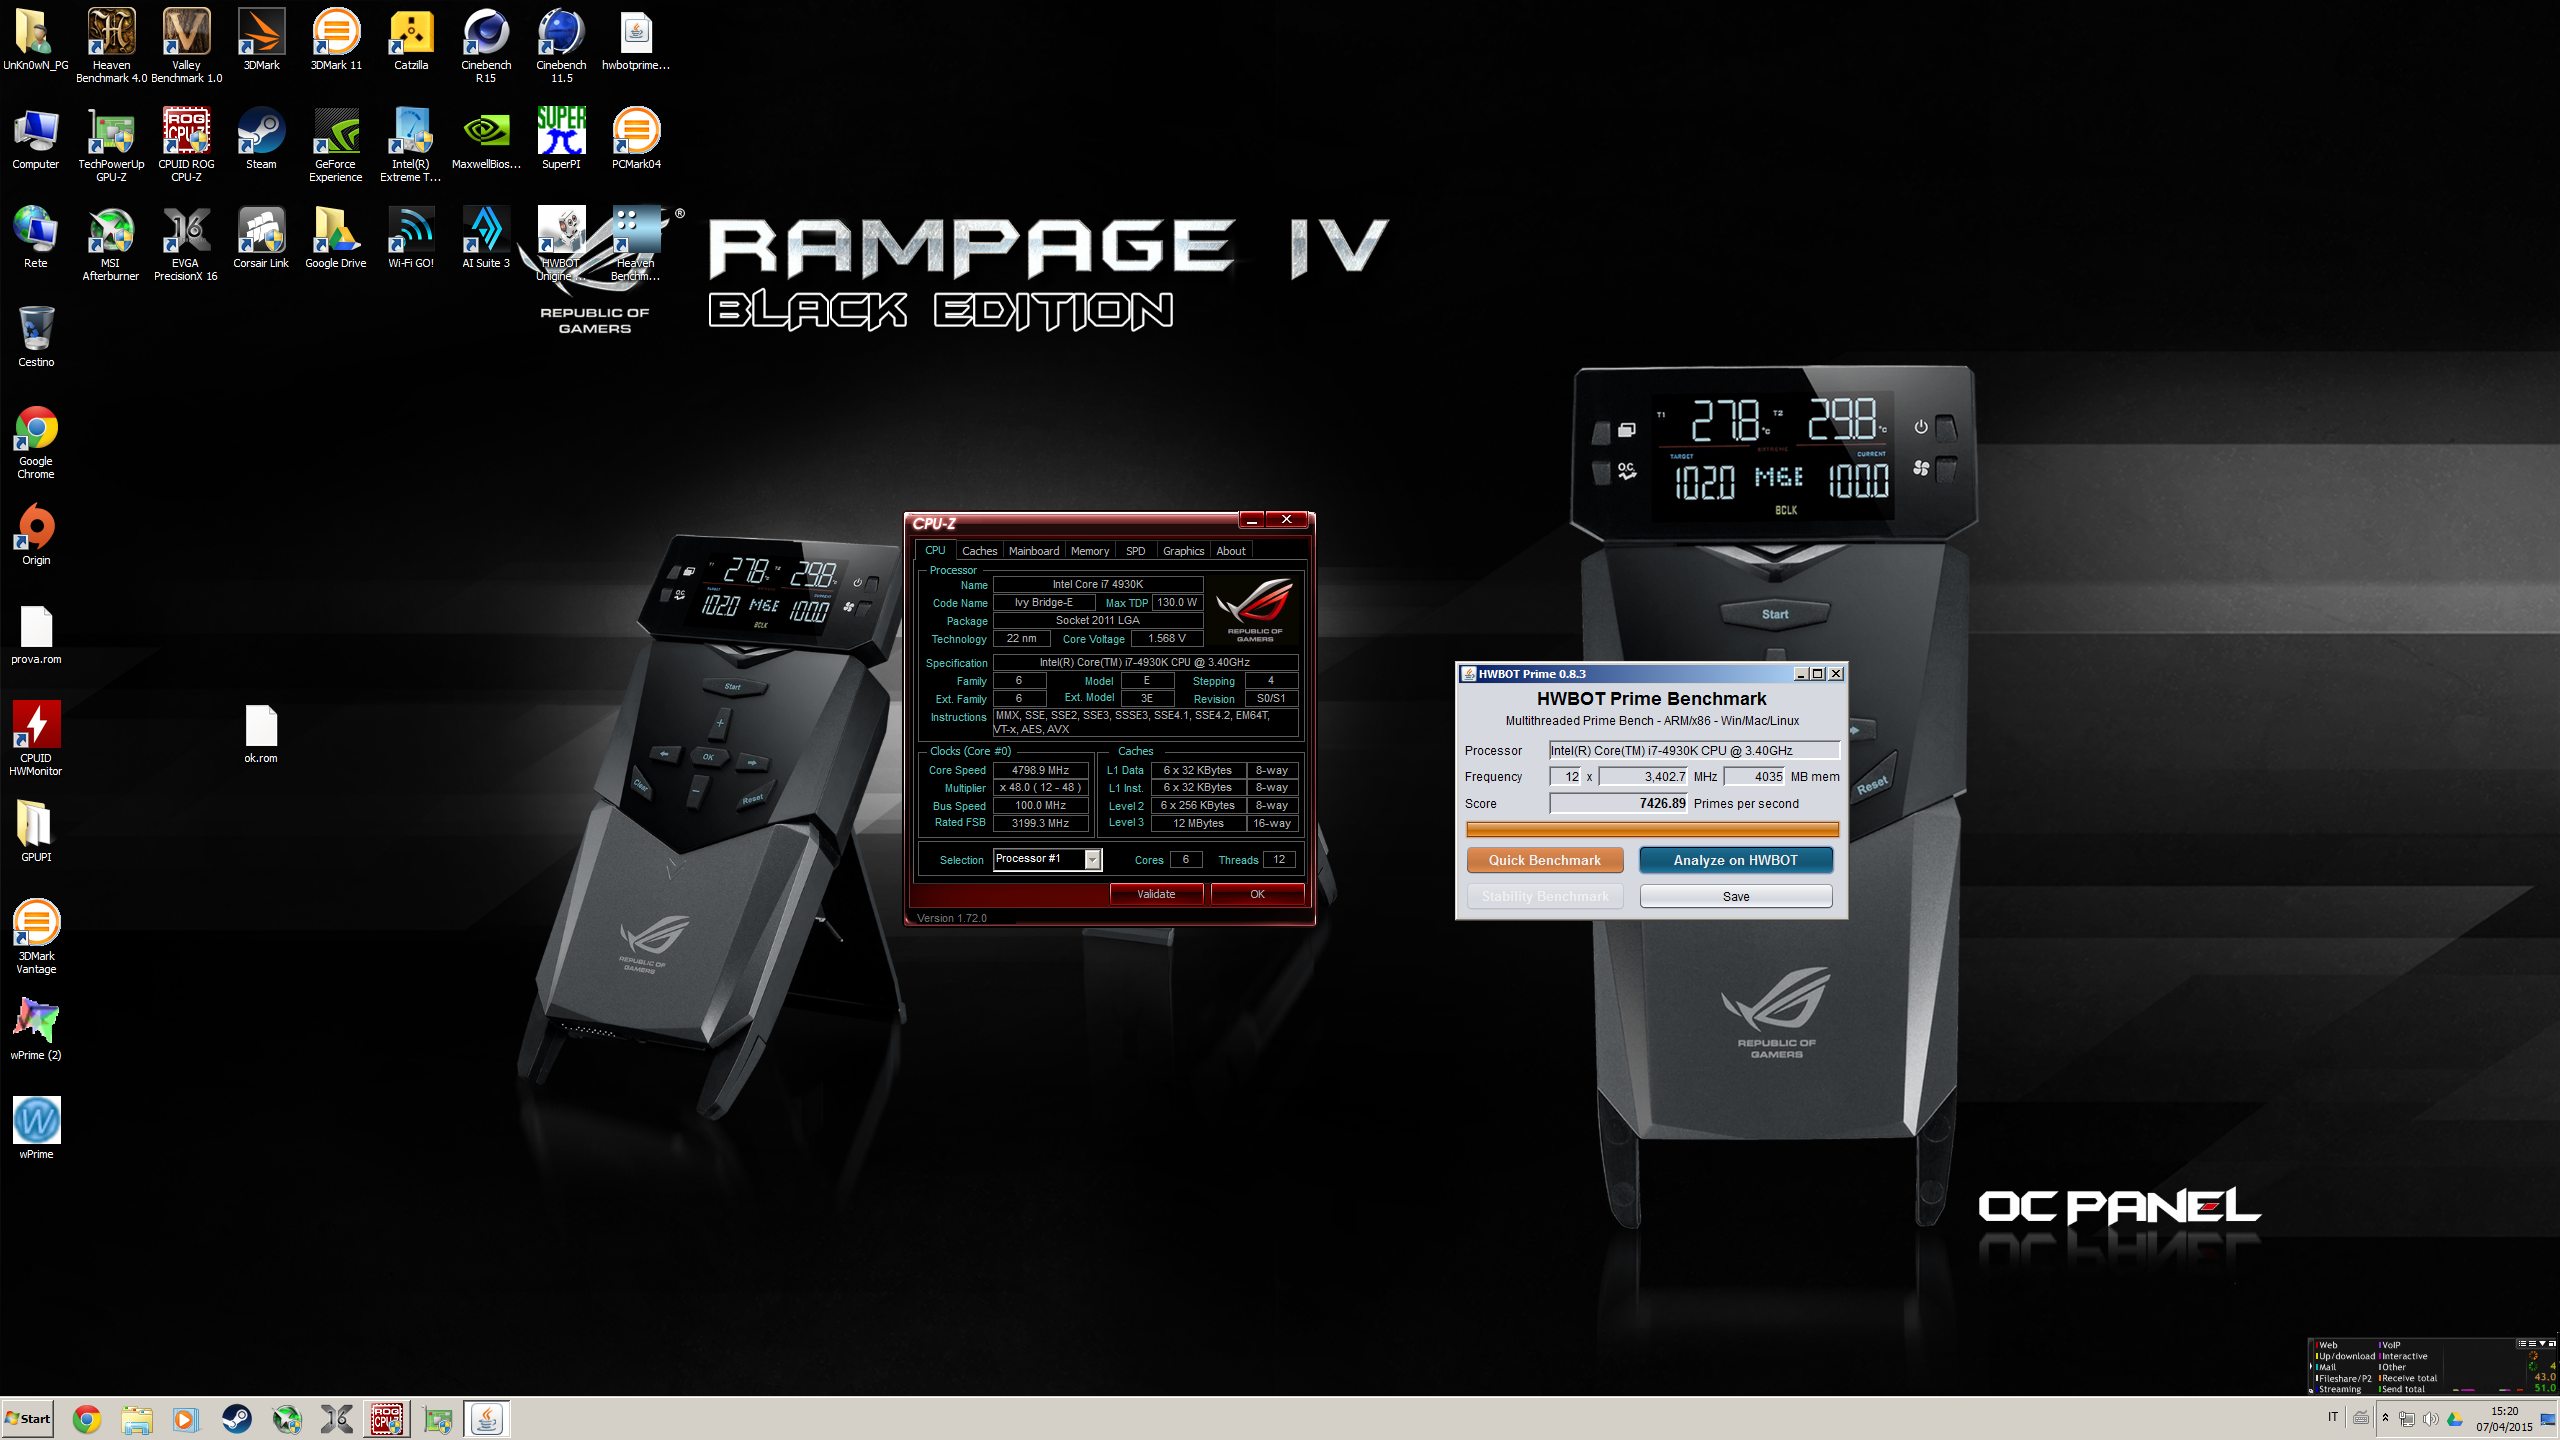Open the About tab in CPU-Z
This screenshot has height=1440, width=2560.
(x=1230, y=551)
